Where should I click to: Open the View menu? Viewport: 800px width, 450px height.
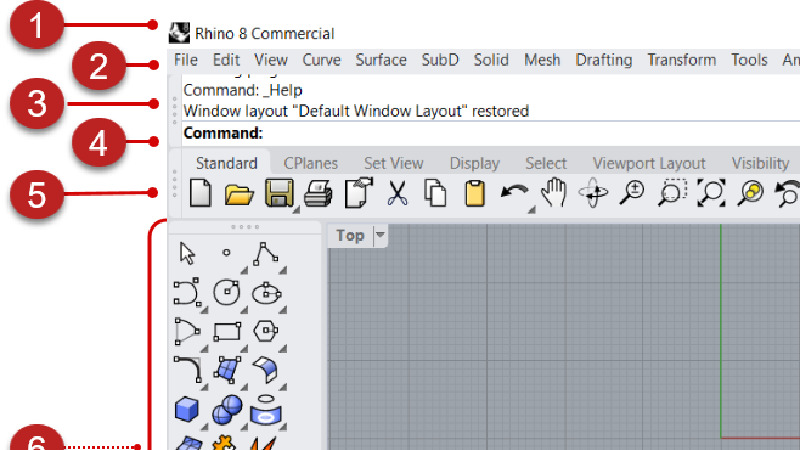point(271,60)
